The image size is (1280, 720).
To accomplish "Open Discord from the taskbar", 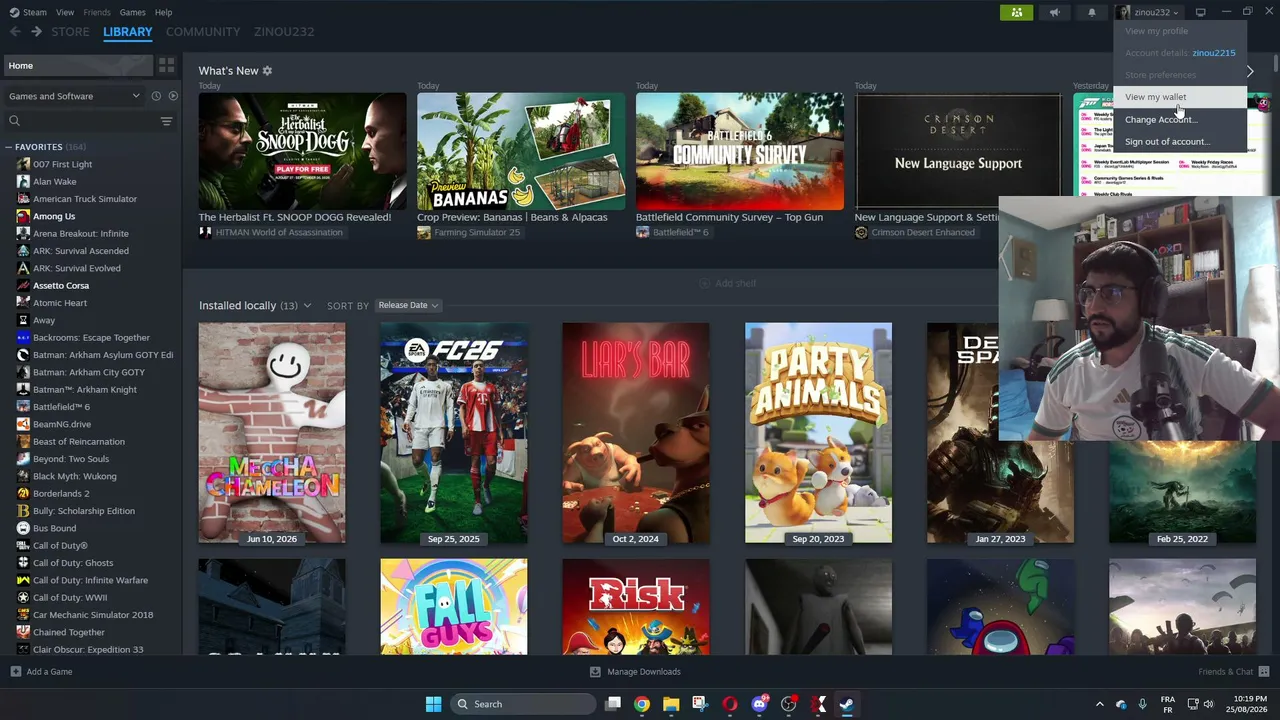I will pyautogui.click(x=759, y=704).
